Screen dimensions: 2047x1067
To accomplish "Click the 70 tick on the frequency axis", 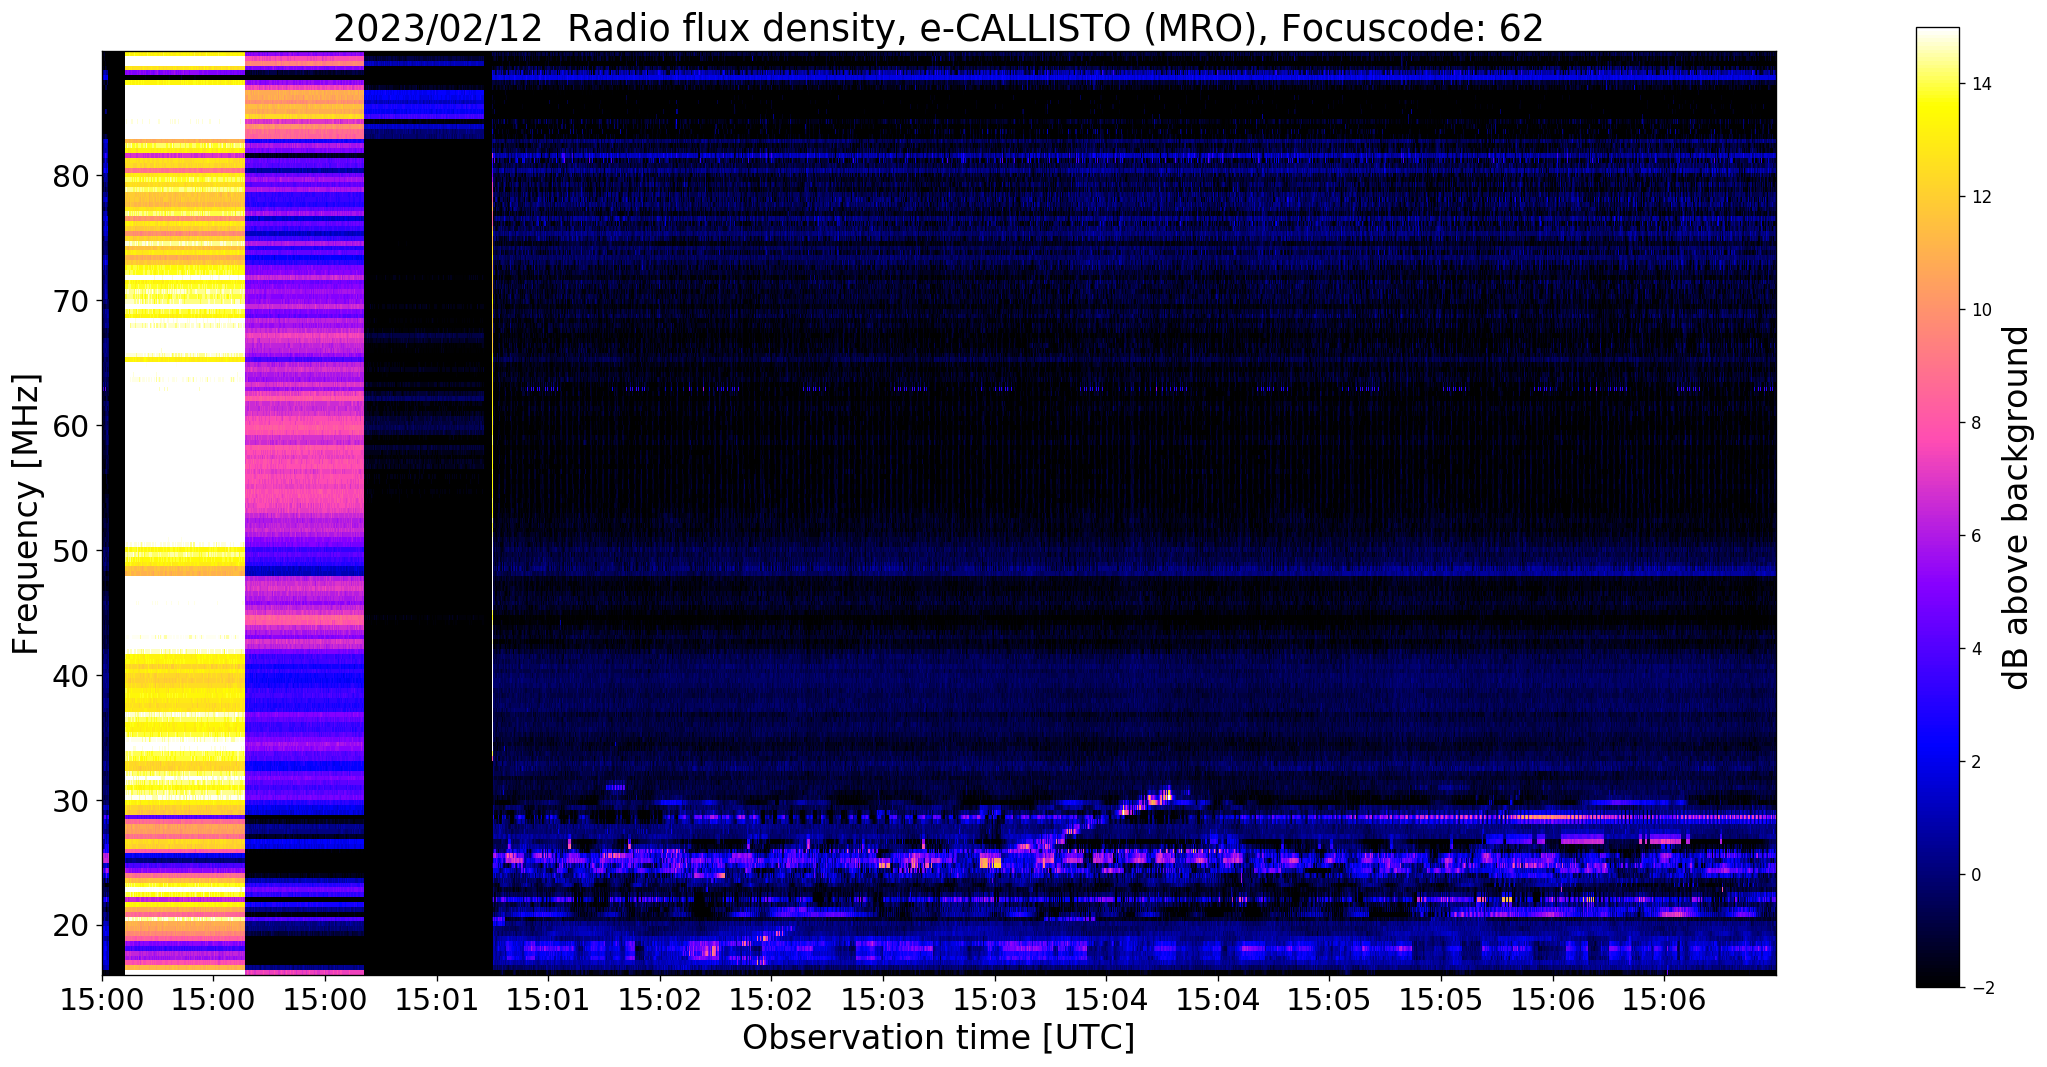I will tap(72, 301).
